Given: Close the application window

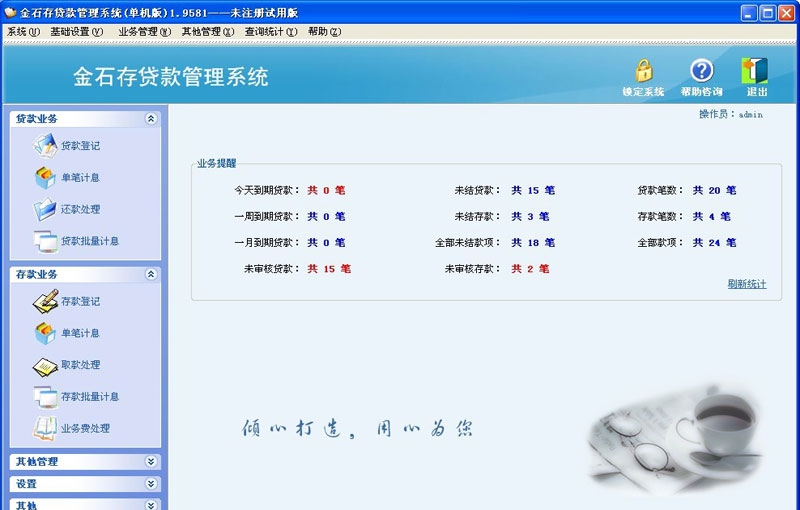Looking at the screenshot, I should pos(786,13).
